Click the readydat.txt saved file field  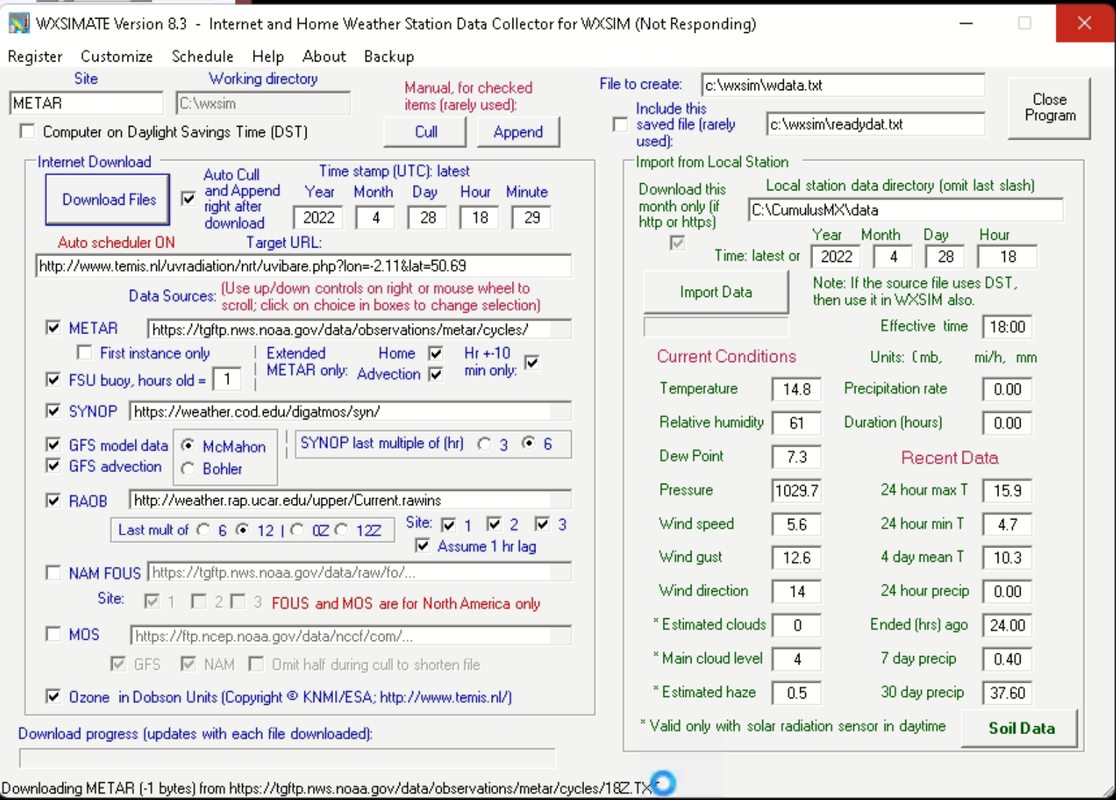pos(875,124)
